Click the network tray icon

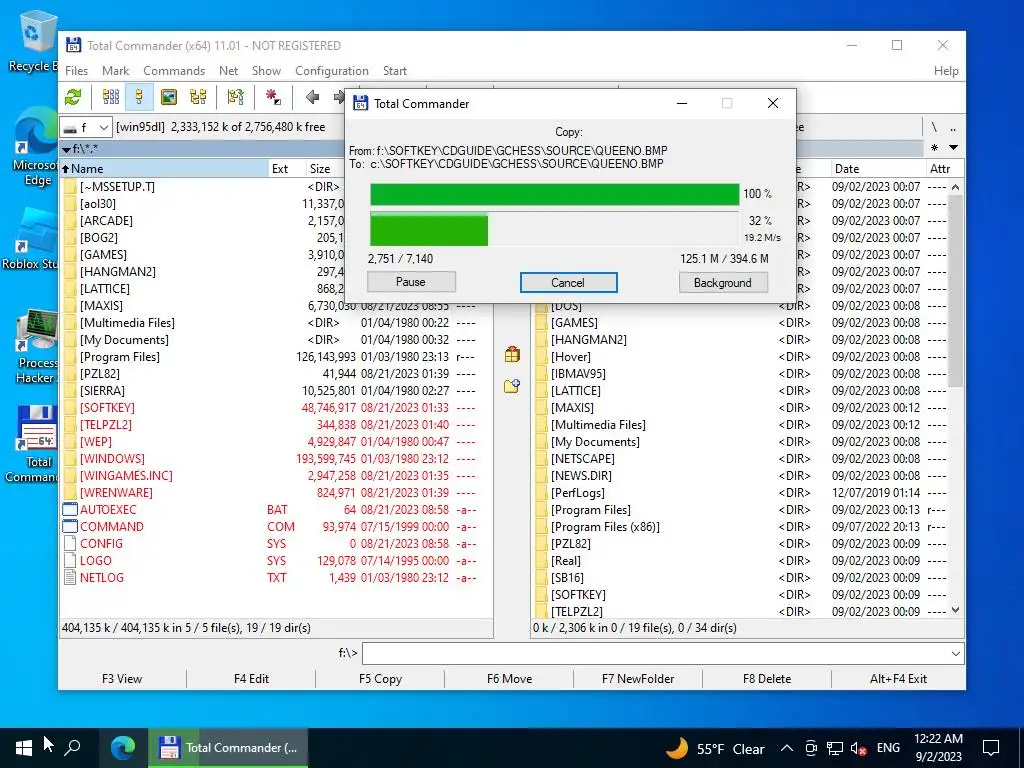(835, 748)
